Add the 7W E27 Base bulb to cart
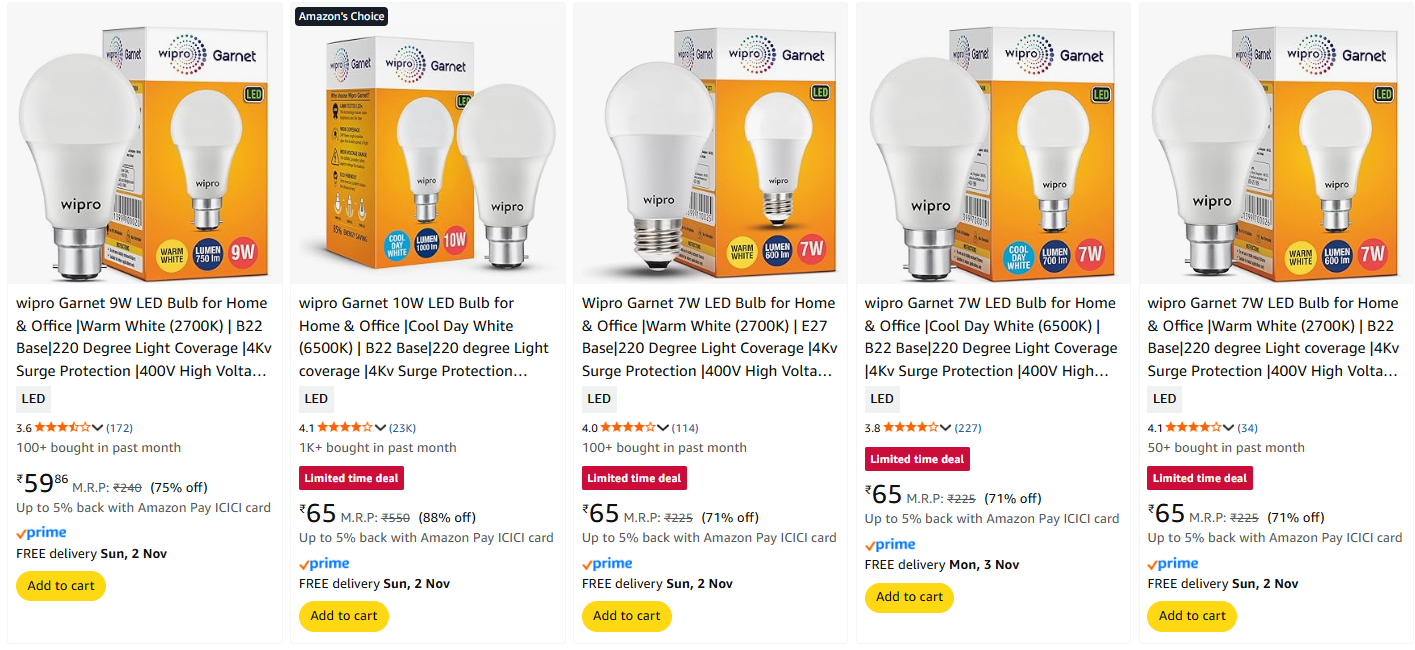This screenshot has width=1415, height=650. coord(627,616)
